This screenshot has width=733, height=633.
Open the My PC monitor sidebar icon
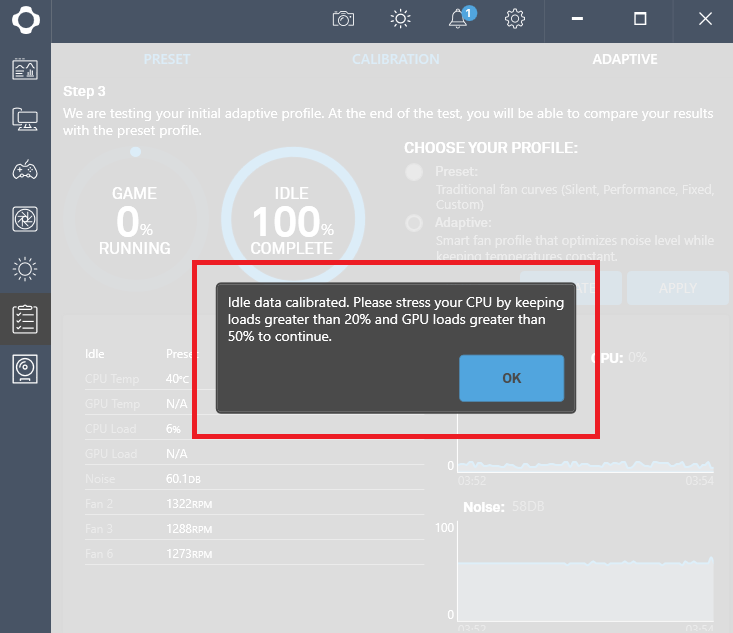[x=25, y=119]
